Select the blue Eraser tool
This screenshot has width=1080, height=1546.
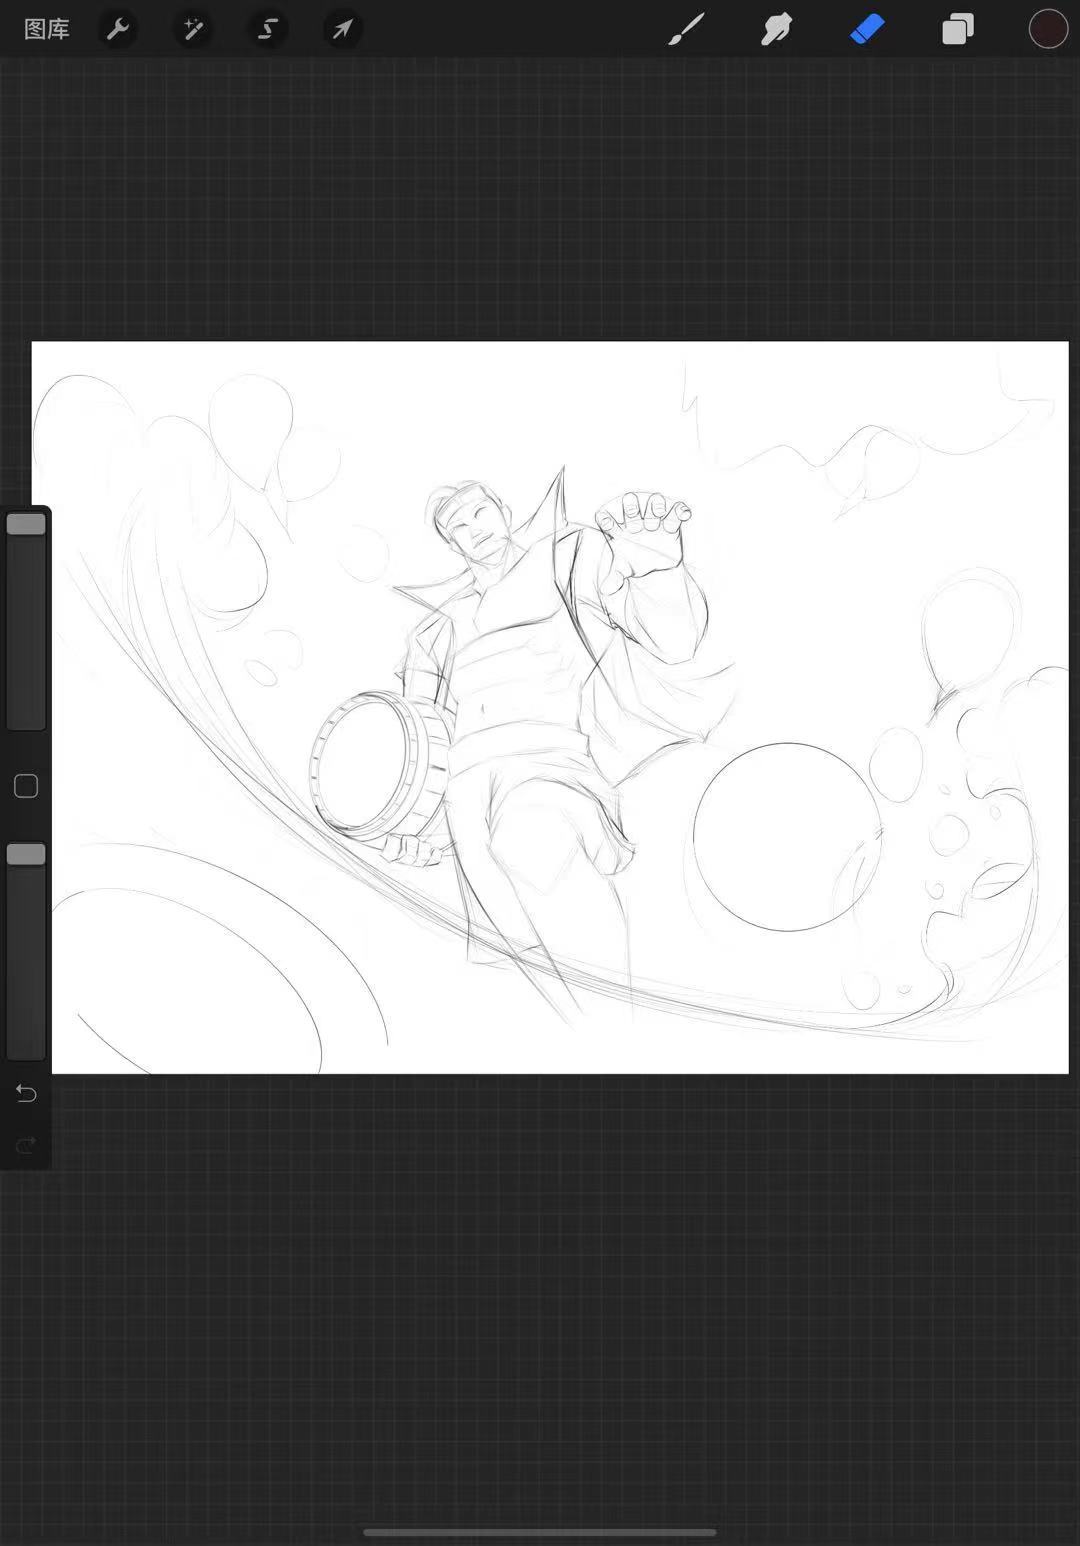[867, 29]
